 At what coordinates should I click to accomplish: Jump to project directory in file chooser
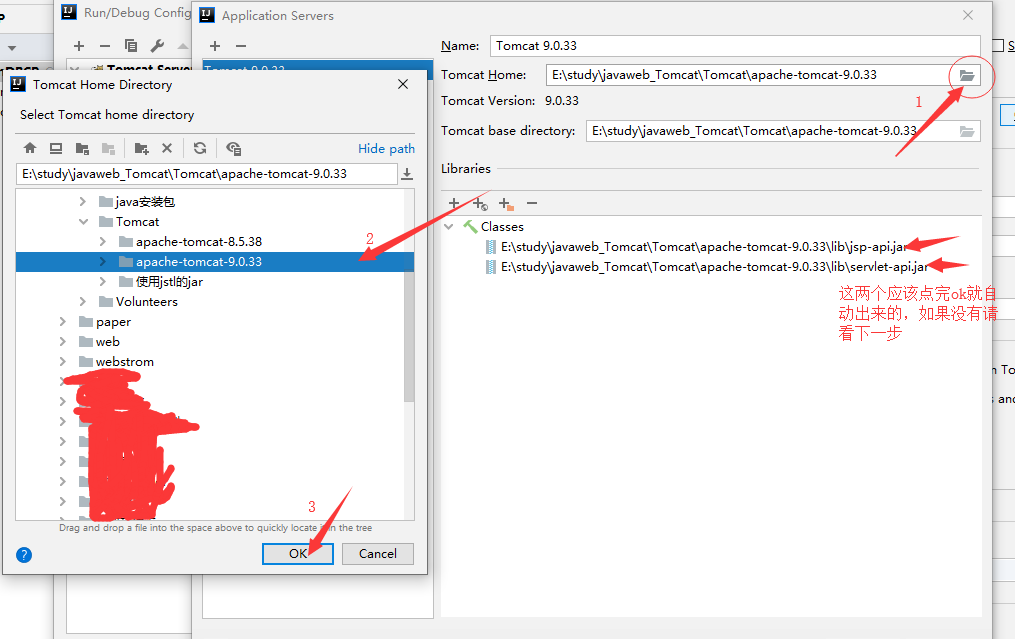point(82,148)
